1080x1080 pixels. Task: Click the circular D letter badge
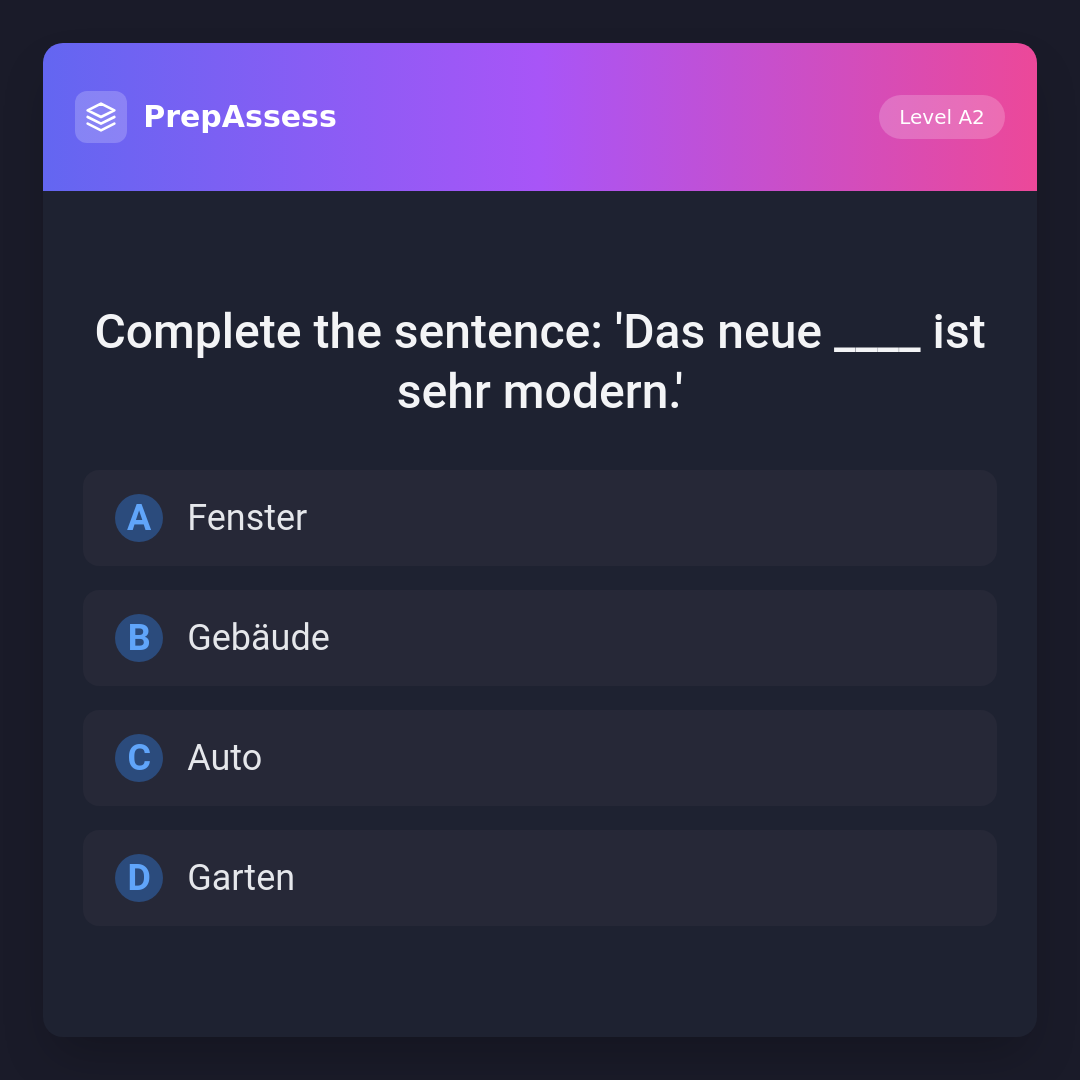(x=139, y=878)
